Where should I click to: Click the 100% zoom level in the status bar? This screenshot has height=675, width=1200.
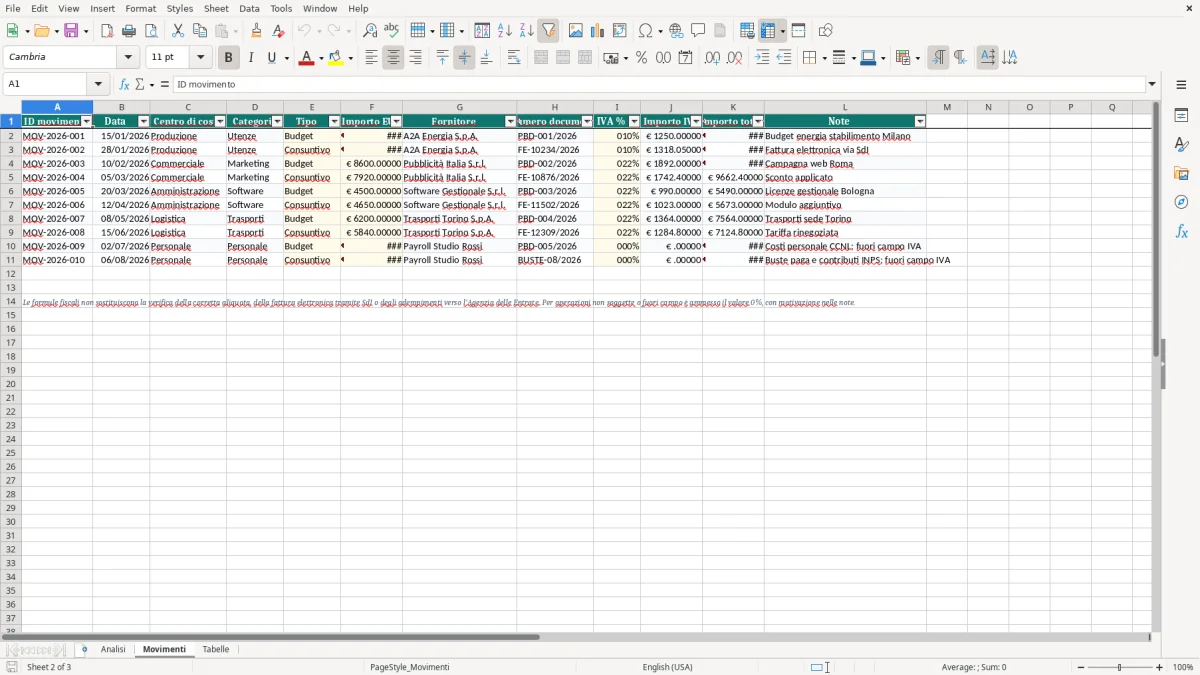click(1183, 667)
